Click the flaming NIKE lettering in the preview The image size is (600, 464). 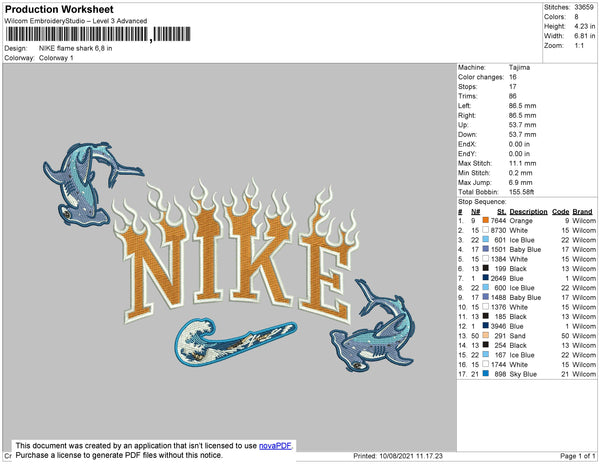coord(236,251)
